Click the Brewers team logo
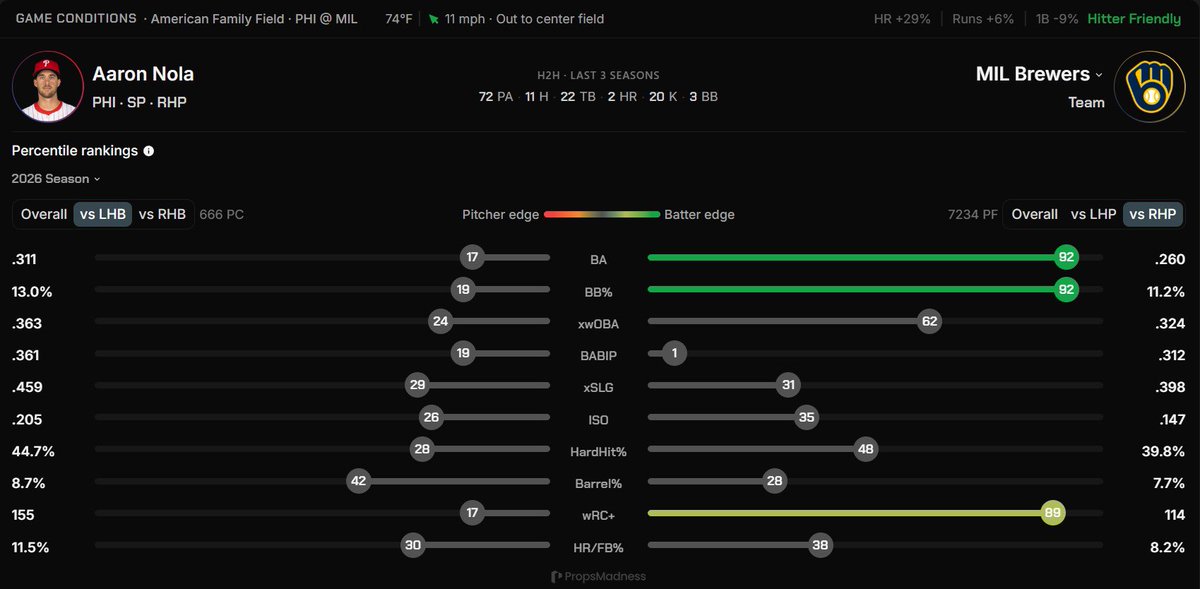1200x589 pixels. (1149, 87)
